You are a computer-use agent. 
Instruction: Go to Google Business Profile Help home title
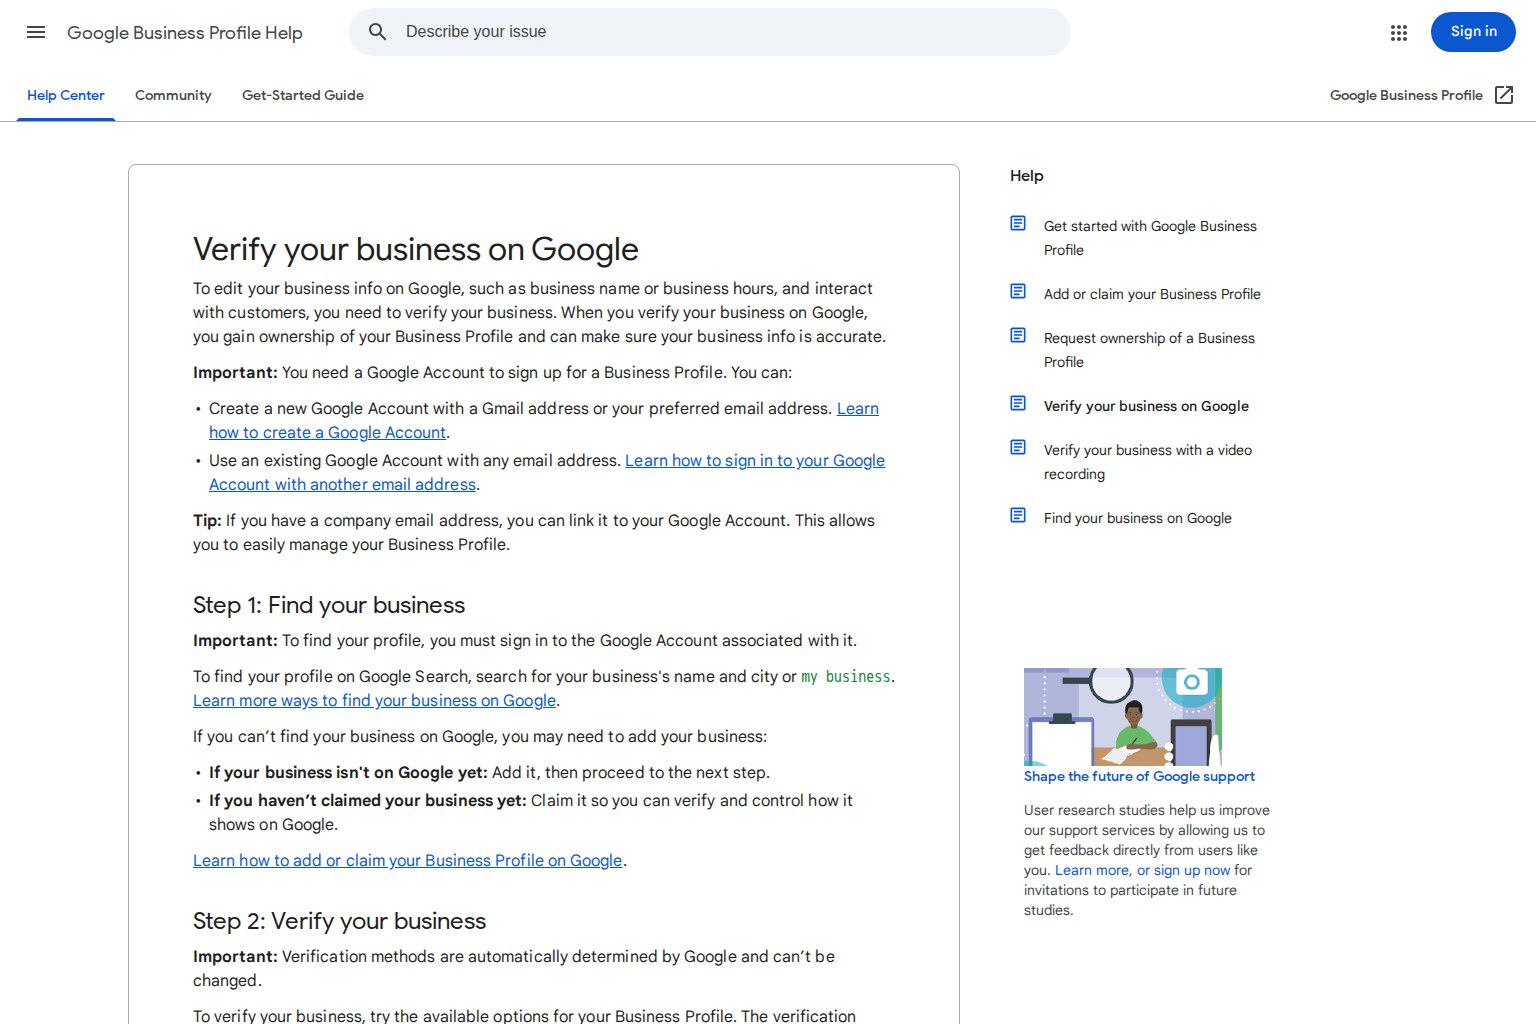coord(185,33)
